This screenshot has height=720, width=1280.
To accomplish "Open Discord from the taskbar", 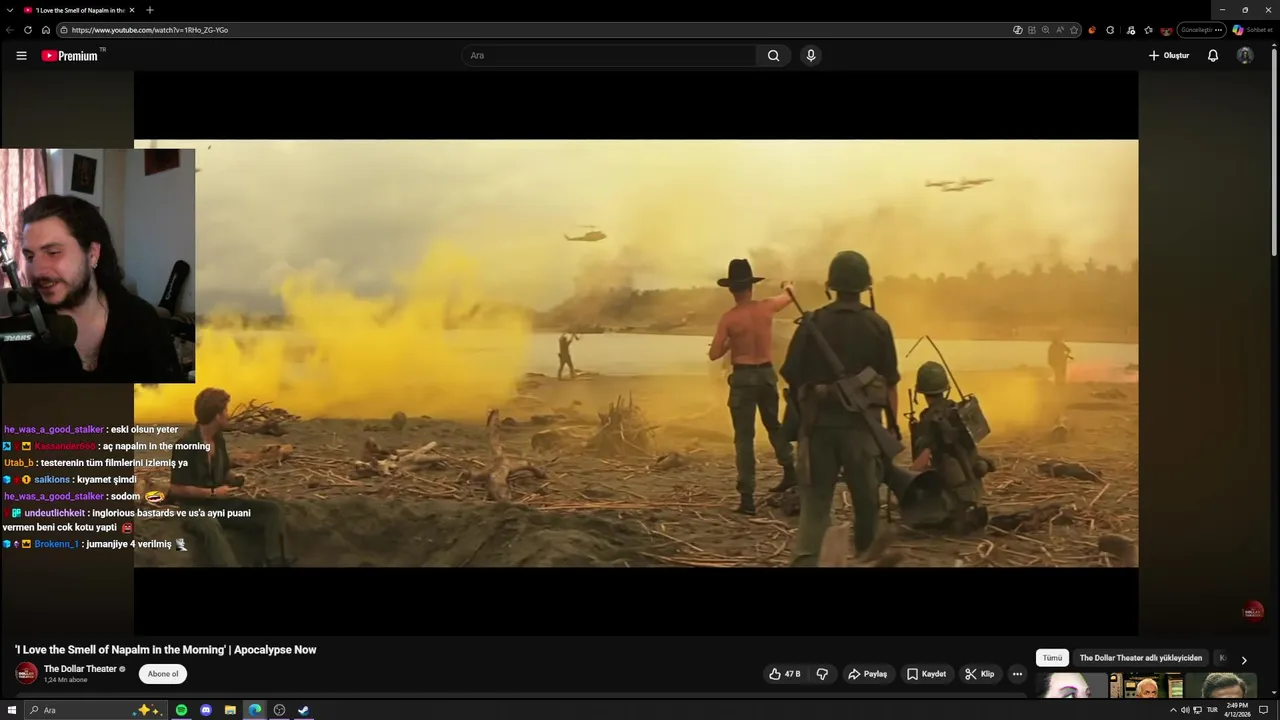I will coord(206,710).
